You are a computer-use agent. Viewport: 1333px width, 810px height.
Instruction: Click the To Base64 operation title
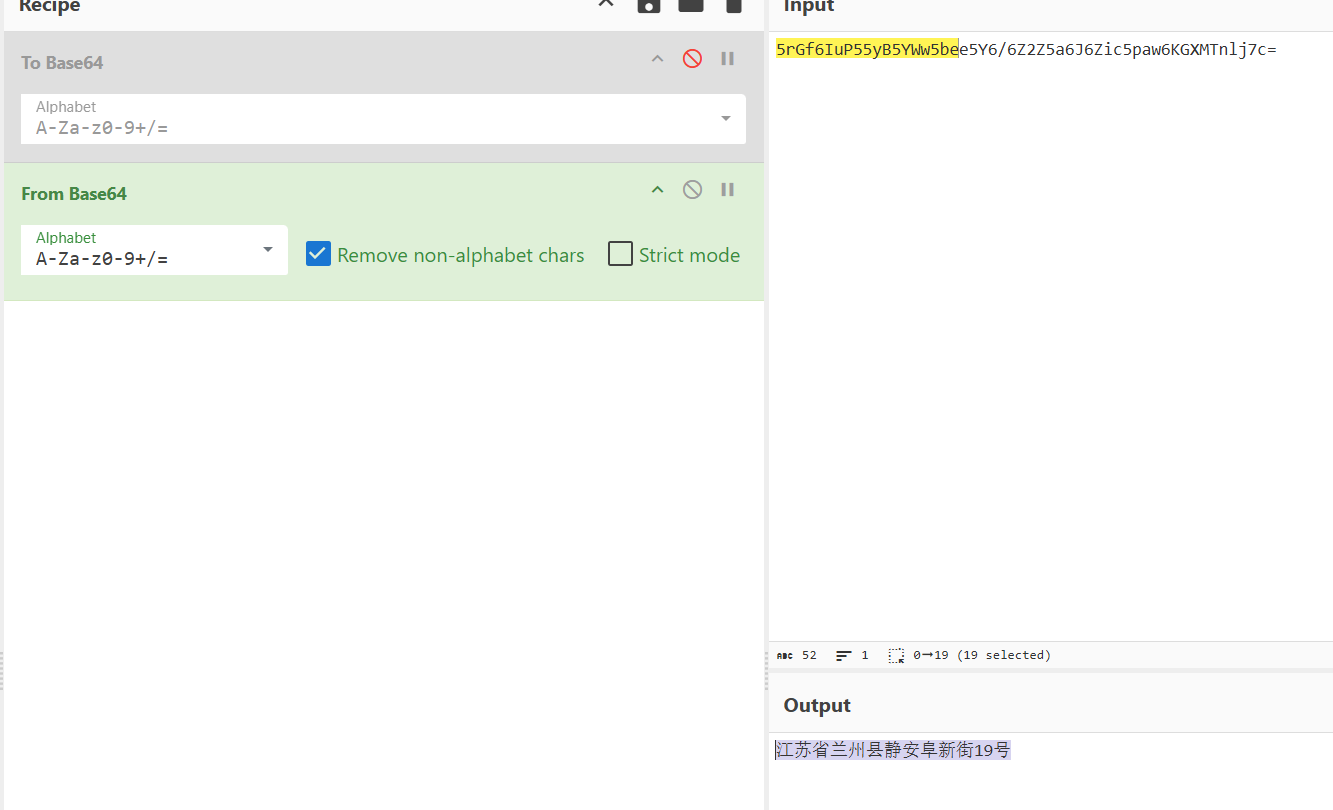[62, 63]
